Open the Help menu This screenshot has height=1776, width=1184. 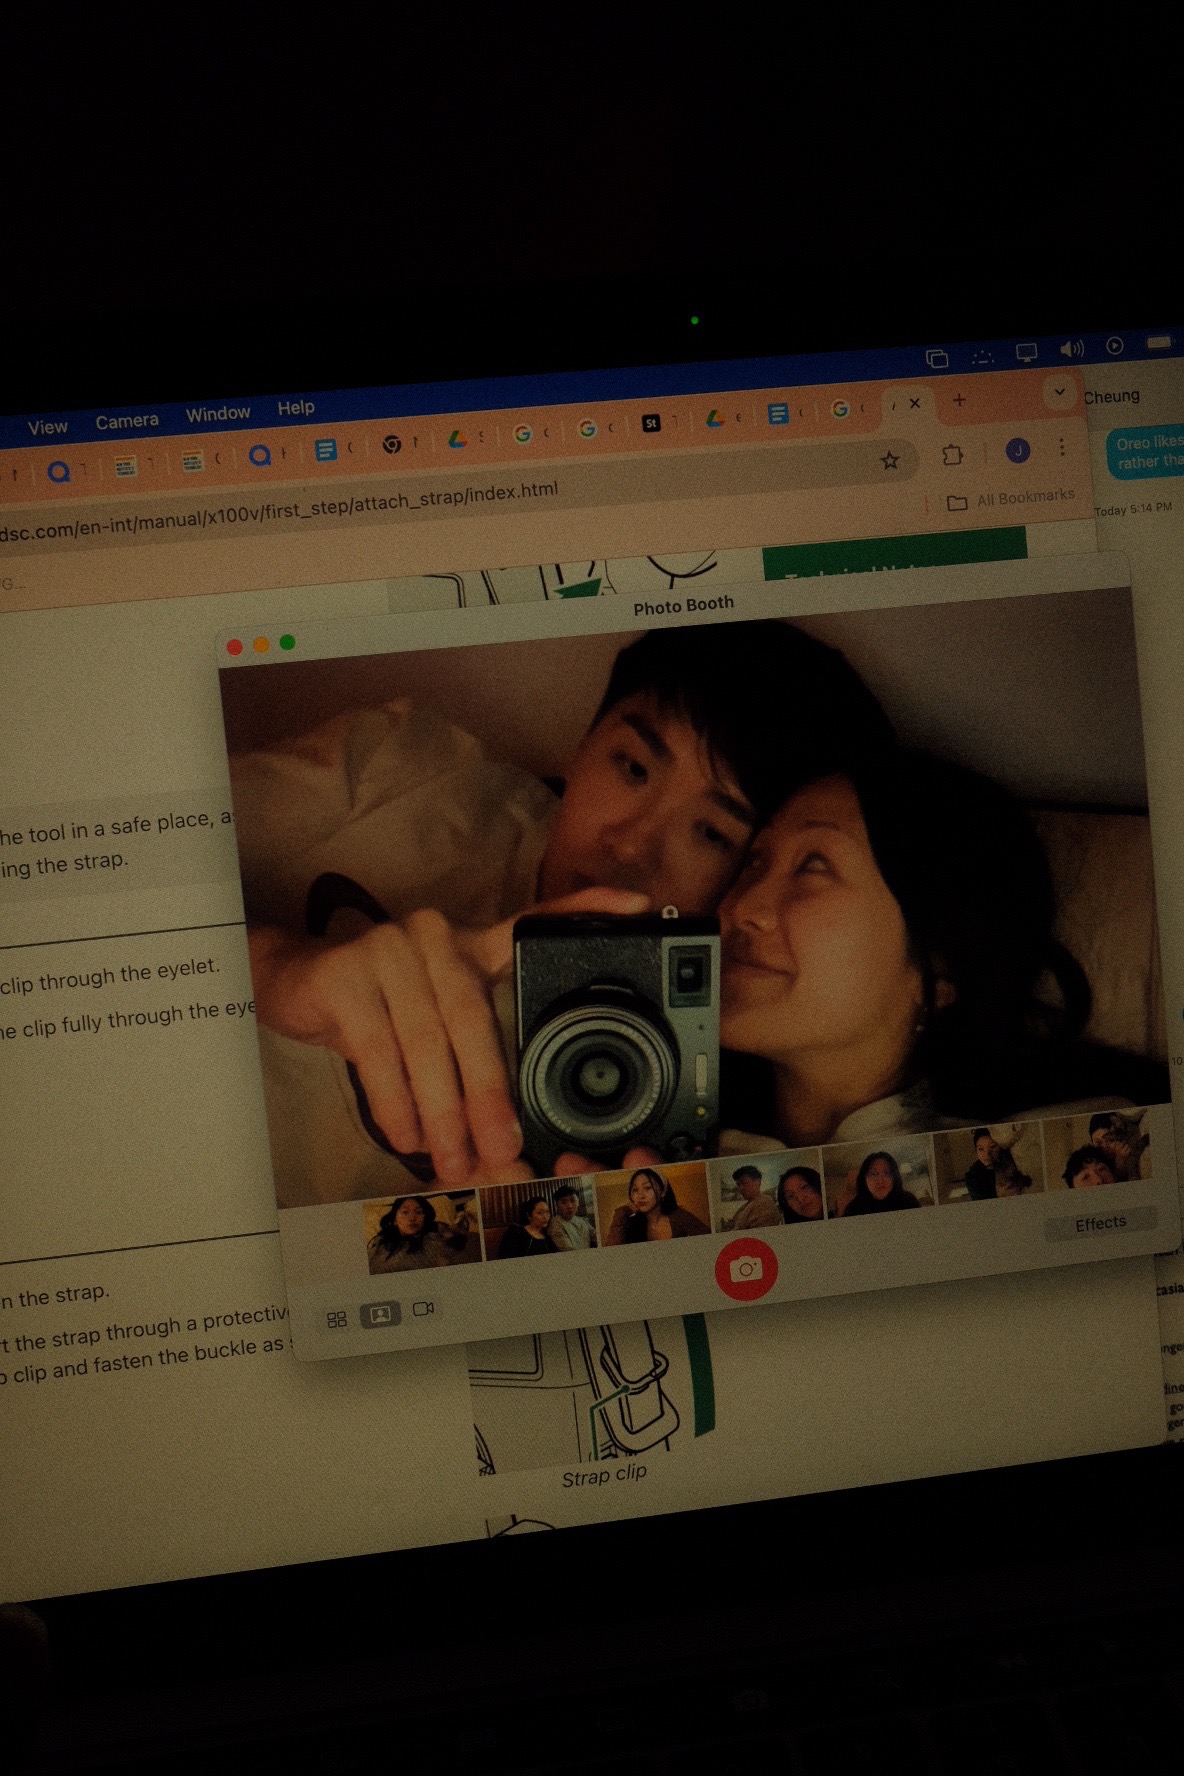(x=296, y=408)
